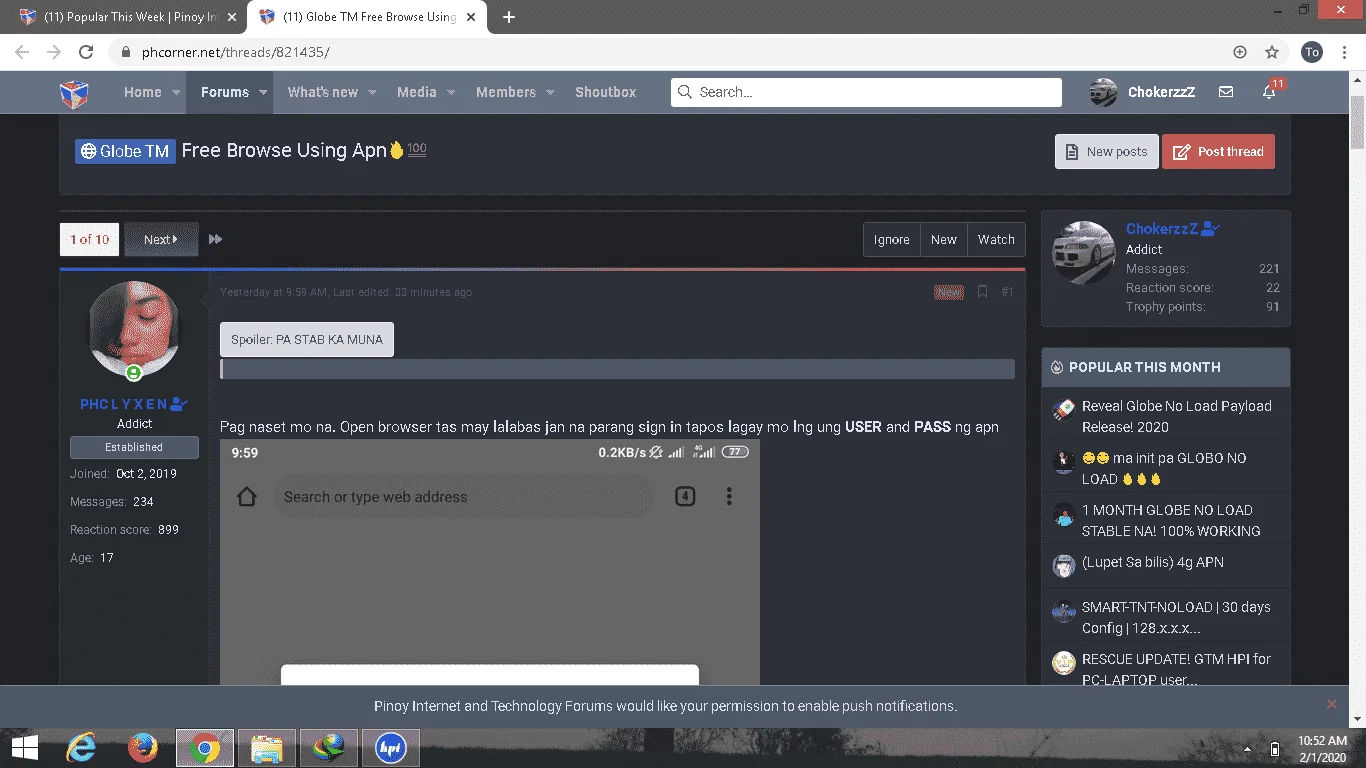Open PHCLYXEN's profile link

point(124,404)
